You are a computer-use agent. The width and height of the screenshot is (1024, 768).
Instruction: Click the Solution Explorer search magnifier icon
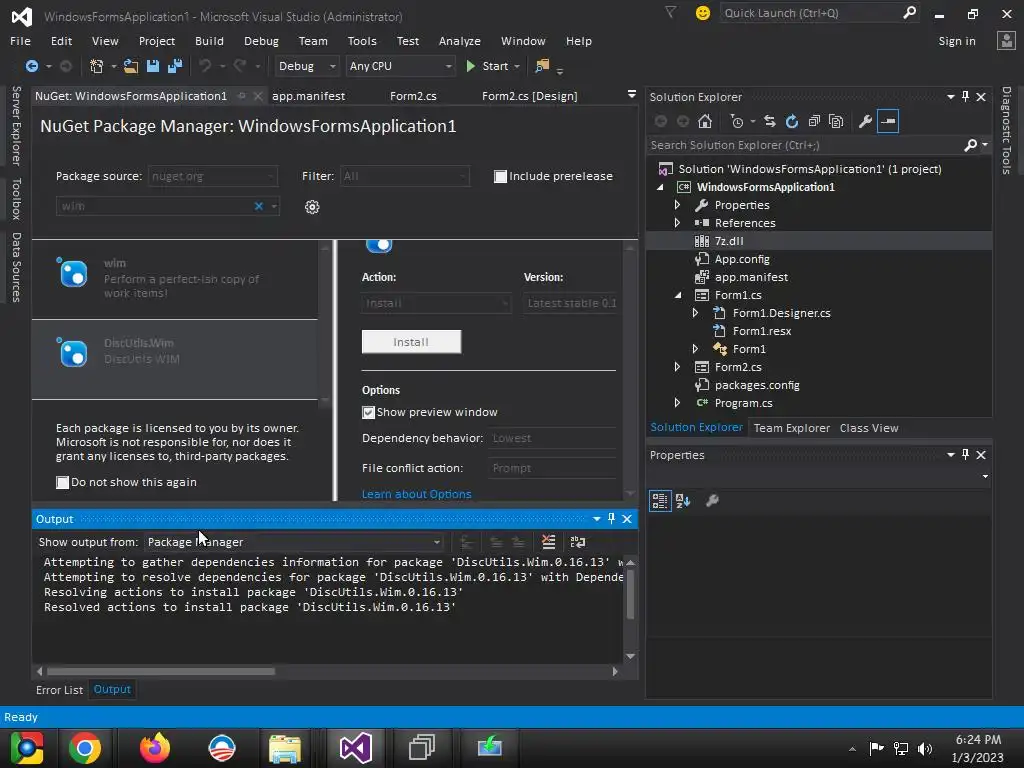pyautogui.click(x=971, y=145)
